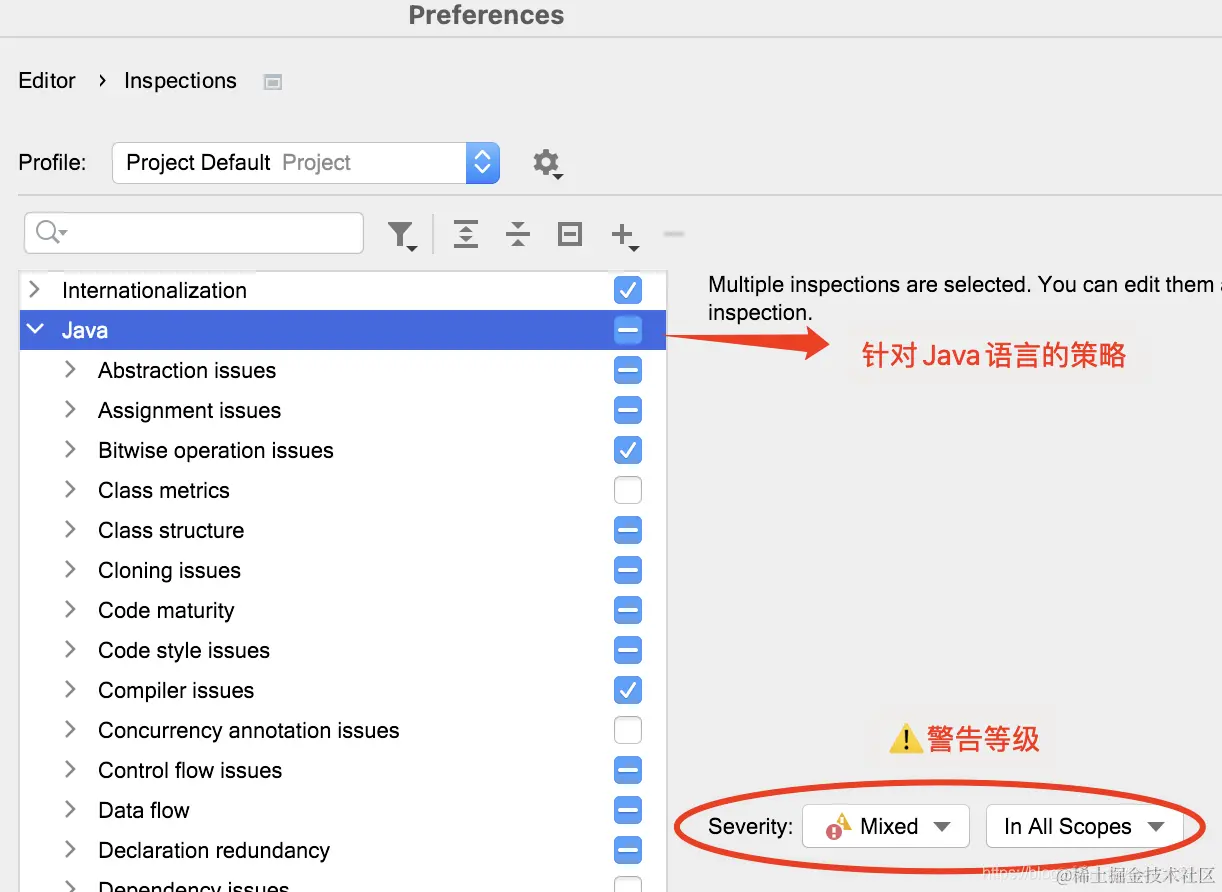Image resolution: width=1222 pixels, height=892 pixels.
Task: Open the profile gear settings menu
Action: 546,163
